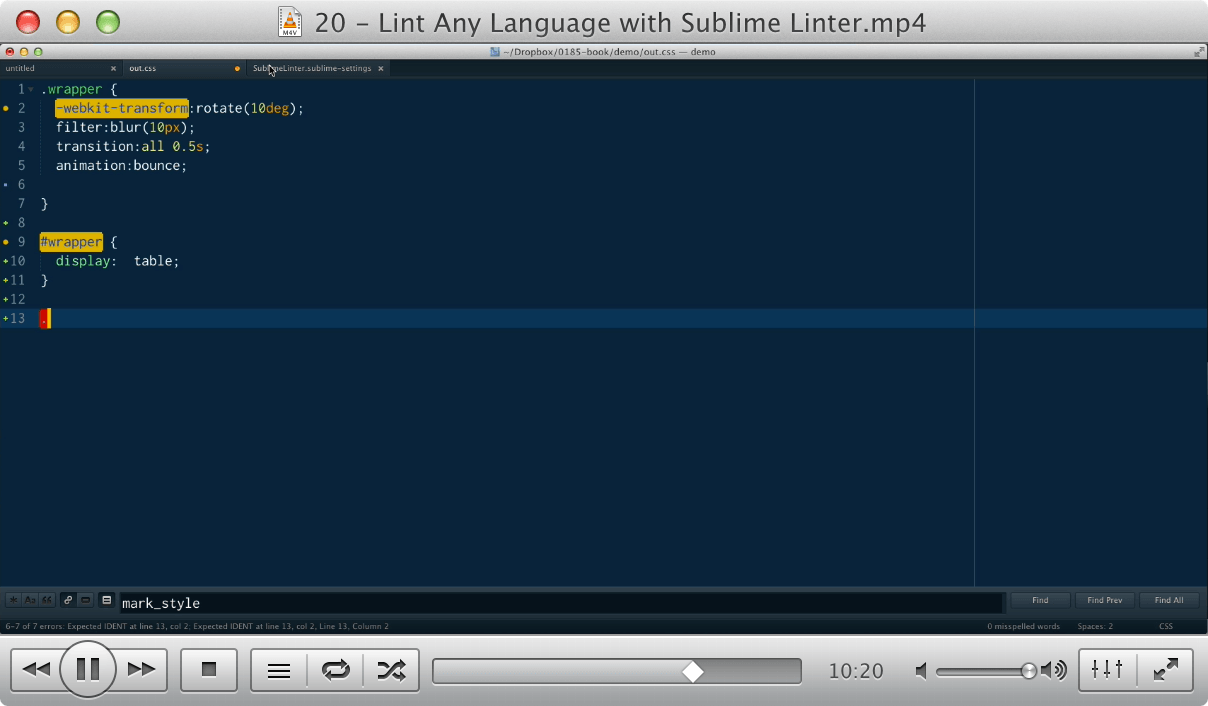This screenshot has width=1208, height=706.
Task: Open the CSS syntax selector in status bar
Action: pos(1165,624)
